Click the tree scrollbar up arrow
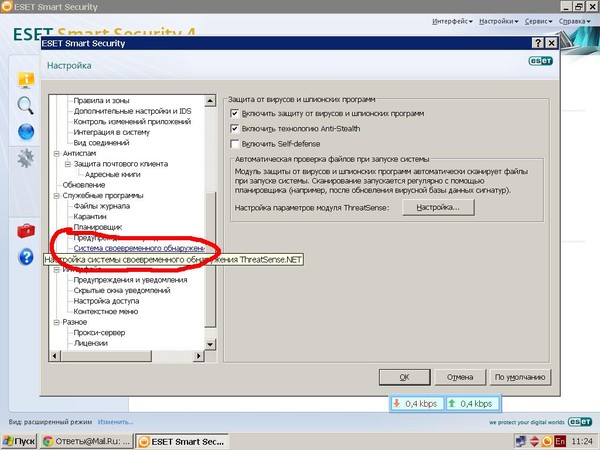 pos(210,101)
